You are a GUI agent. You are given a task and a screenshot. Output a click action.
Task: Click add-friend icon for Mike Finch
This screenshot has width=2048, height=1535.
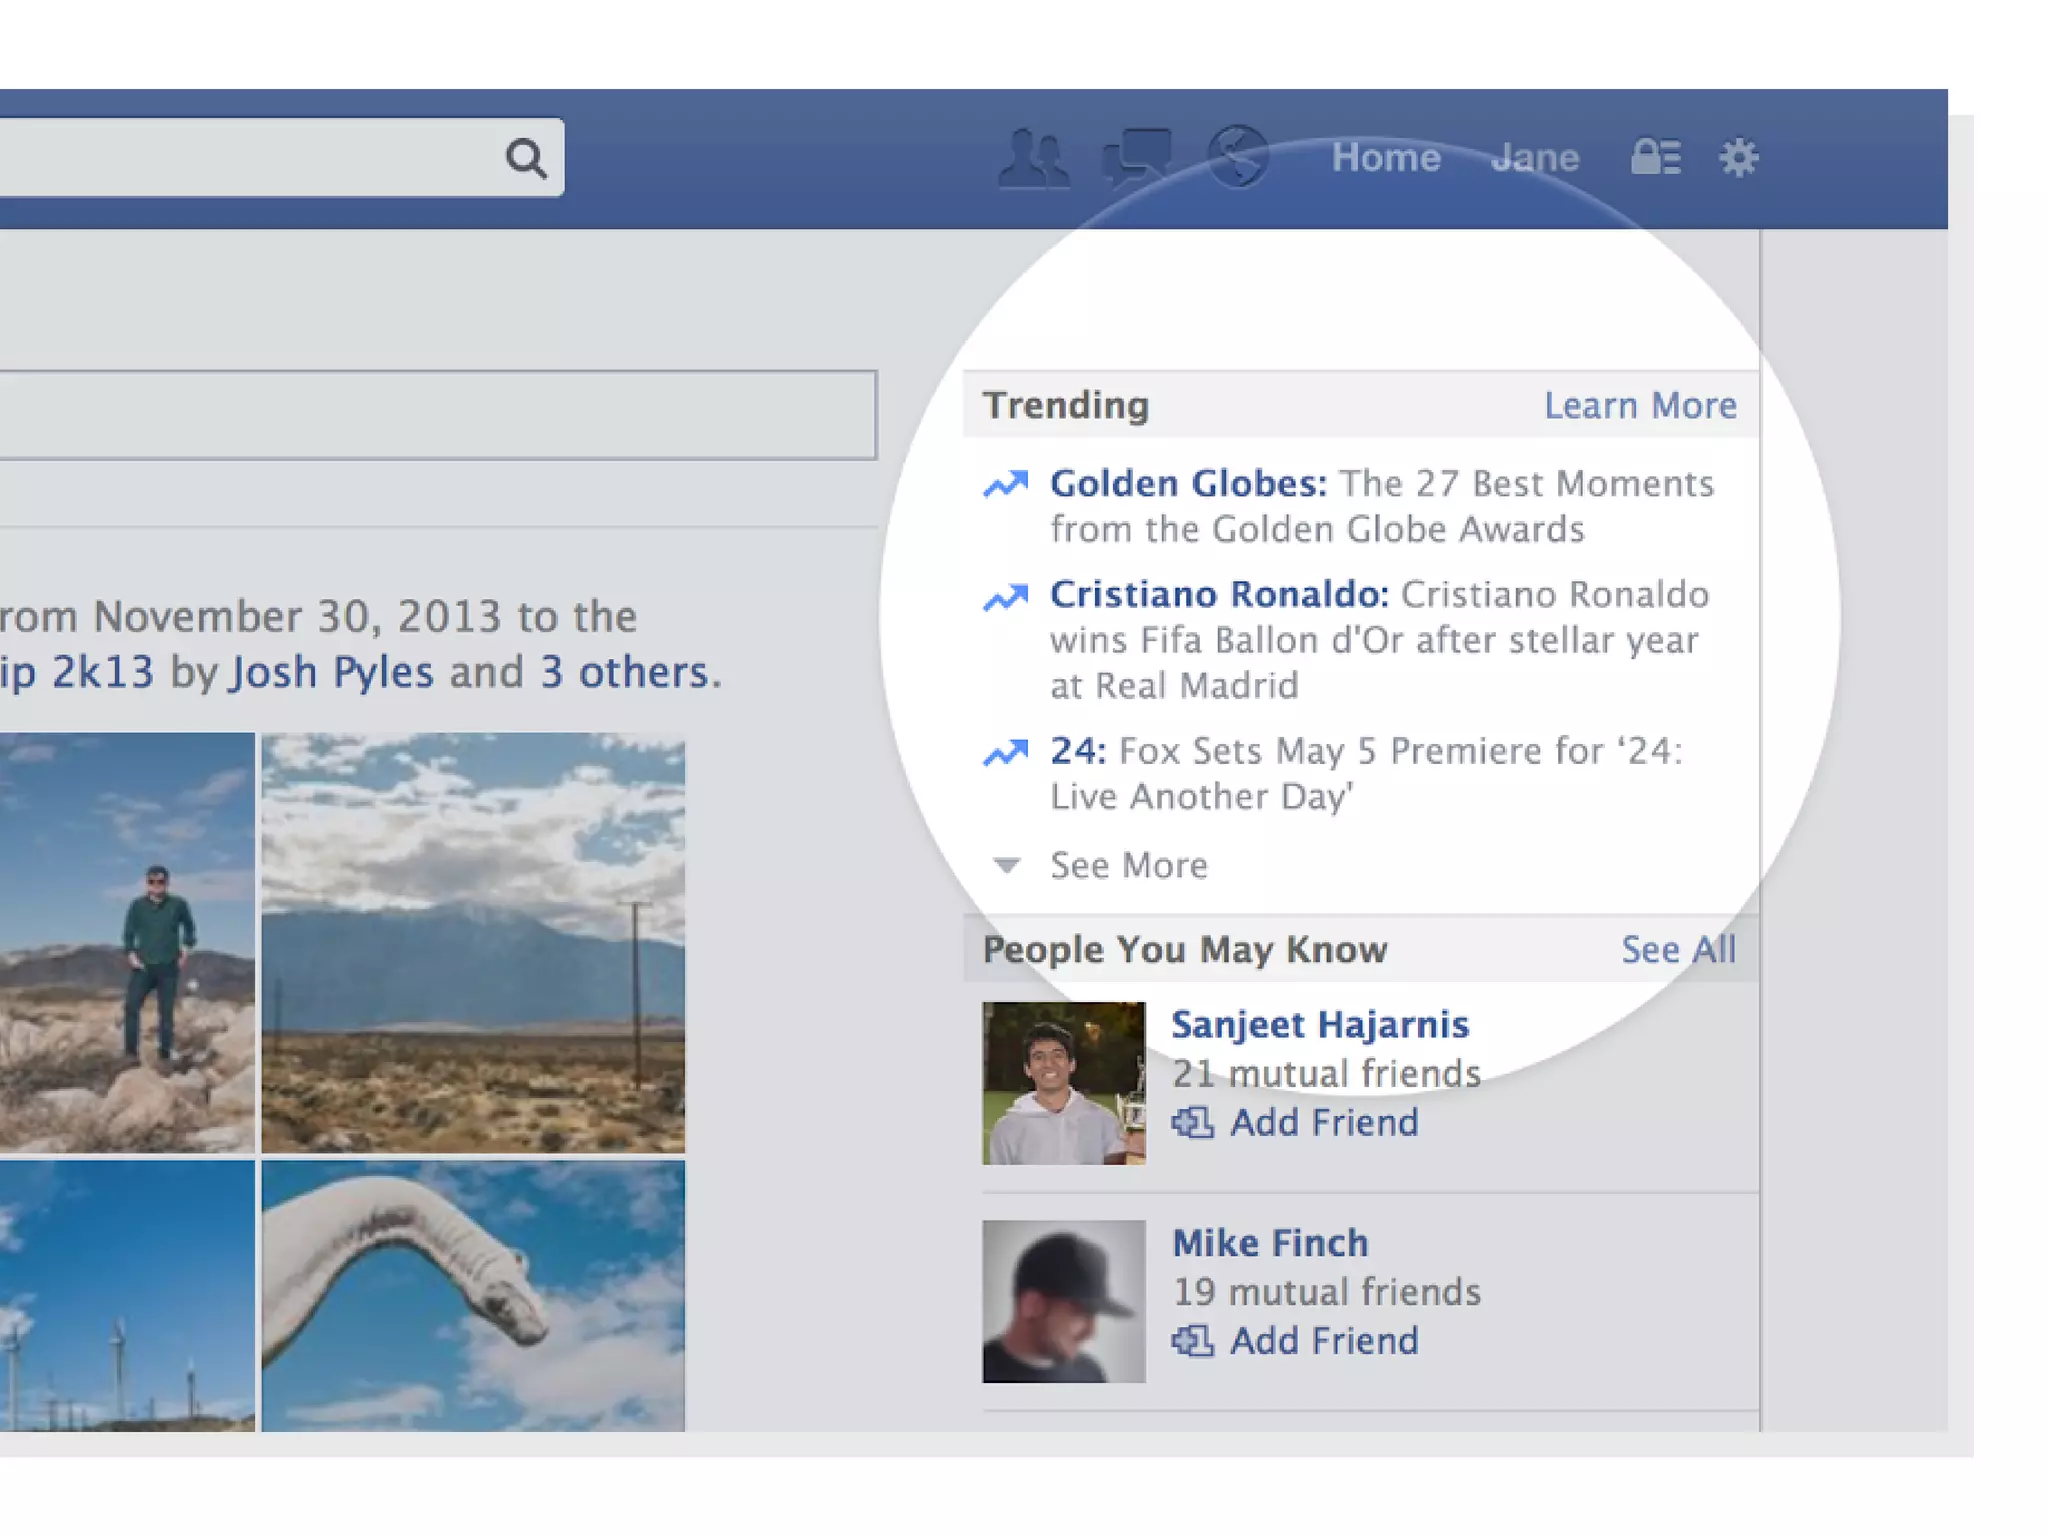click(1192, 1340)
